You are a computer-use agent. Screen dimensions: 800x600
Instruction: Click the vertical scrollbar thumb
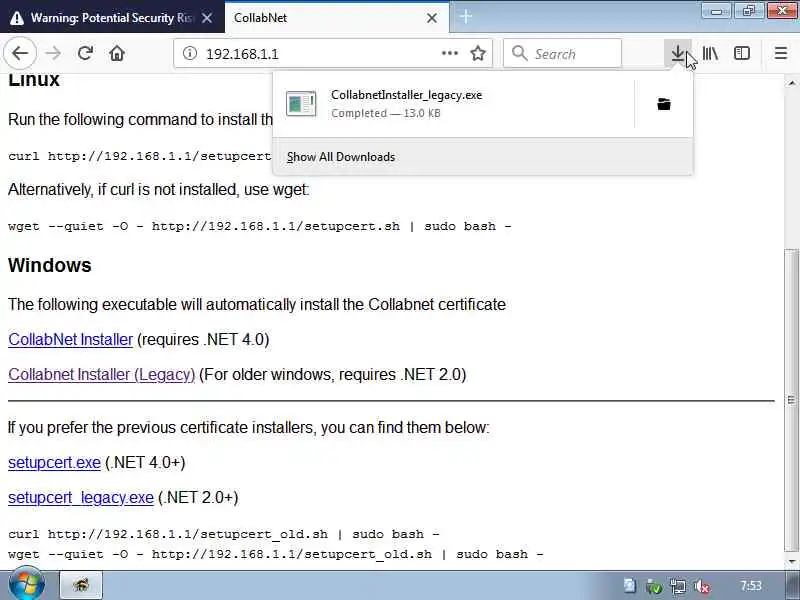791,400
